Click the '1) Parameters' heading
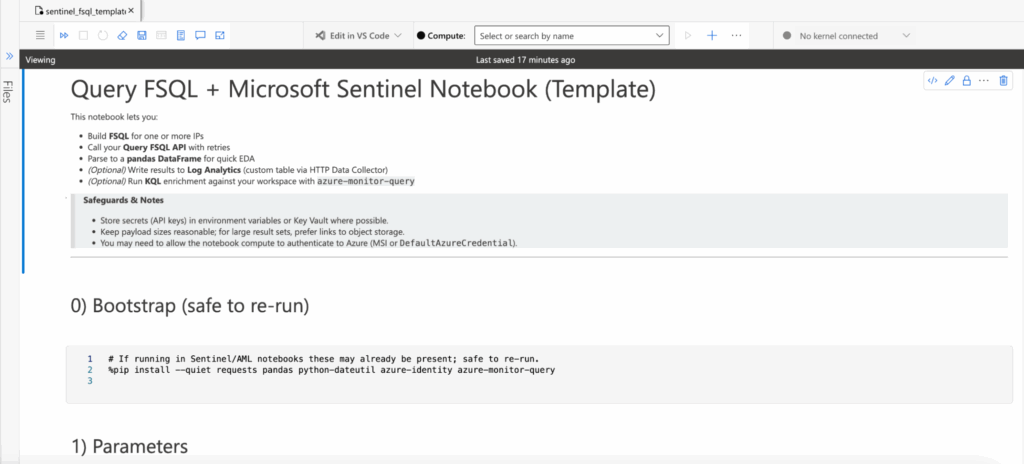The image size is (1024, 464). coord(129,446)
